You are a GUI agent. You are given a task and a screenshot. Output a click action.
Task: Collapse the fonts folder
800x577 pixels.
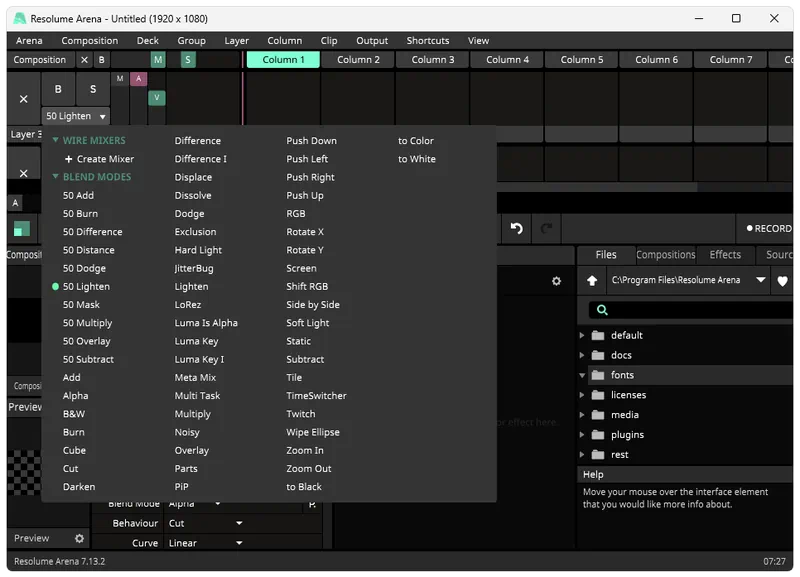[582, 375]
